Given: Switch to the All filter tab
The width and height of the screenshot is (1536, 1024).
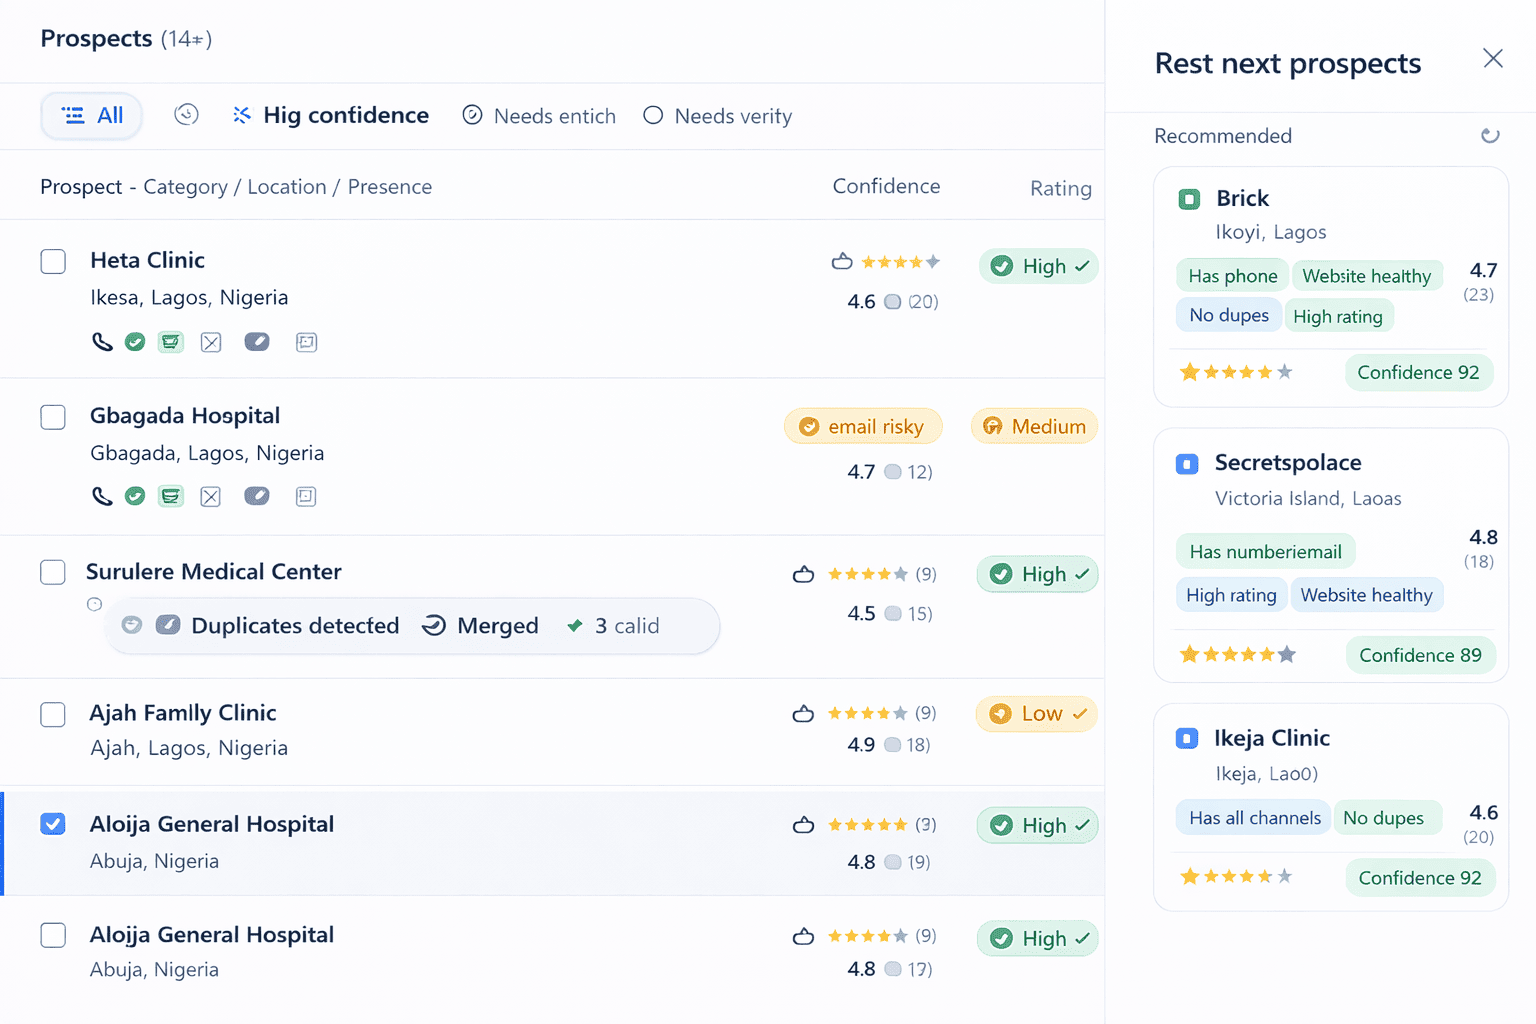Looking at the screenshot, I should [x=91, y=115].
